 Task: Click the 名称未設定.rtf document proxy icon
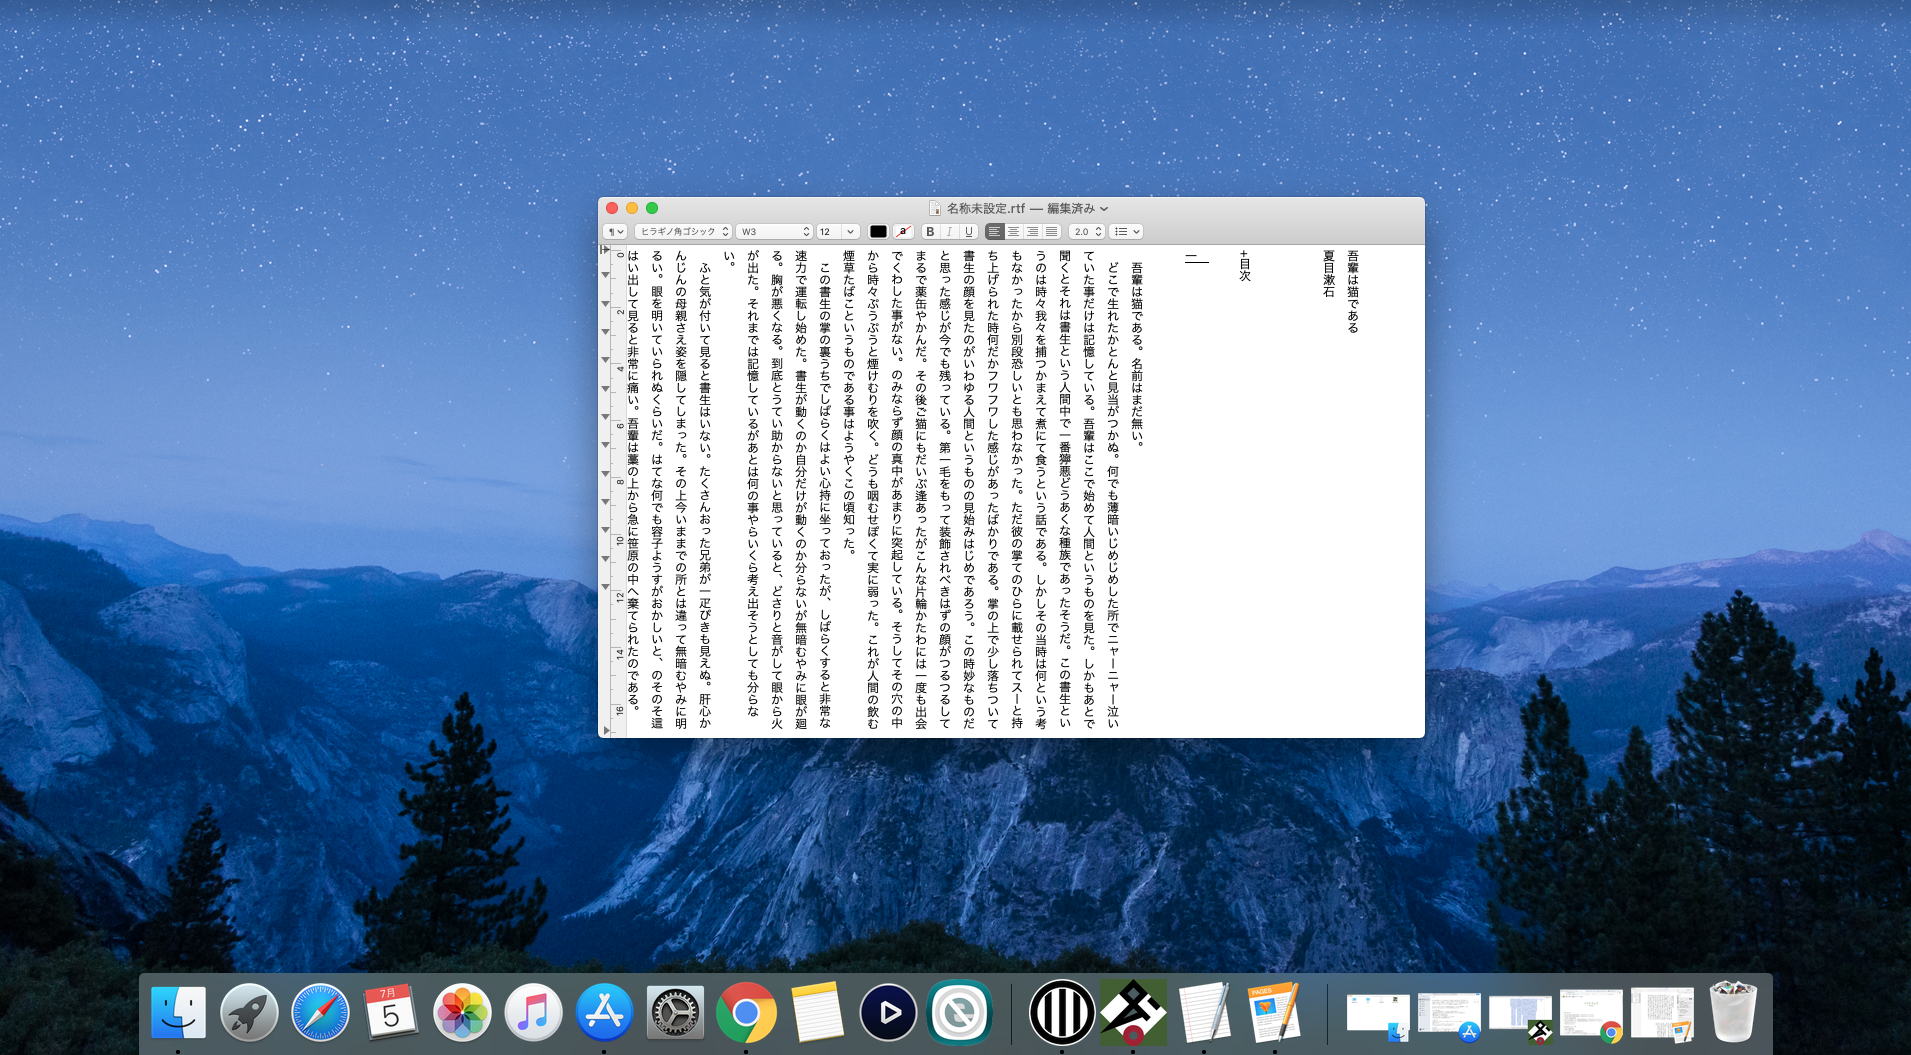point(935,208)
